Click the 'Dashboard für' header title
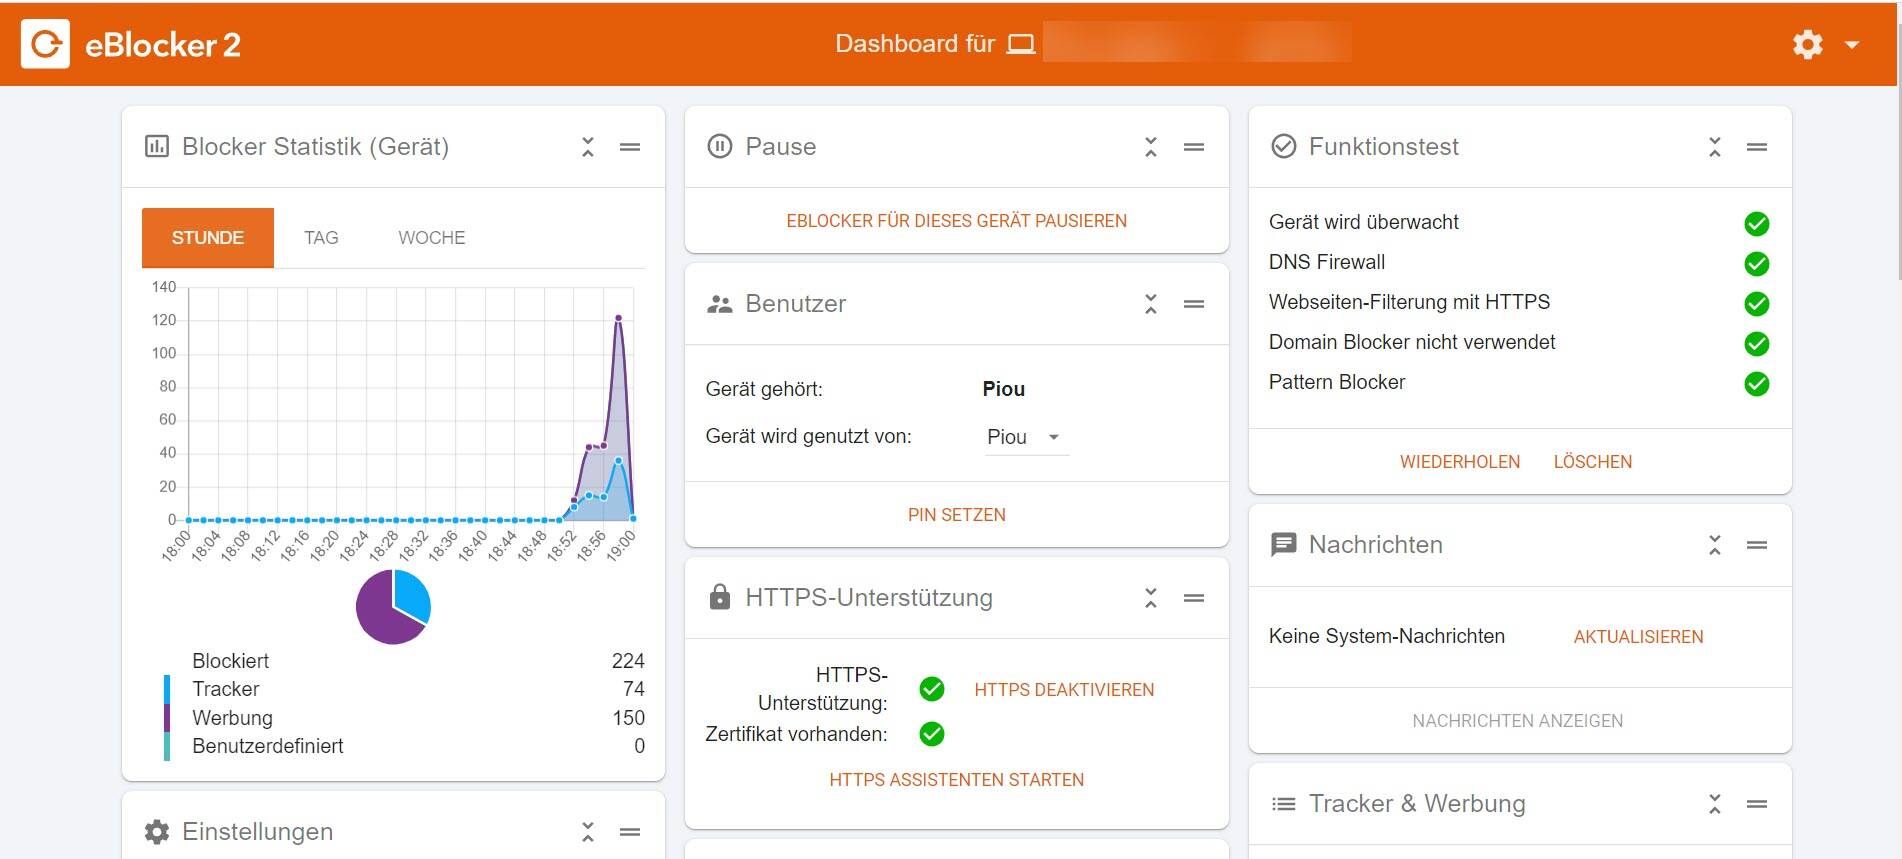 pyautogui.click(x=915, y=44)
